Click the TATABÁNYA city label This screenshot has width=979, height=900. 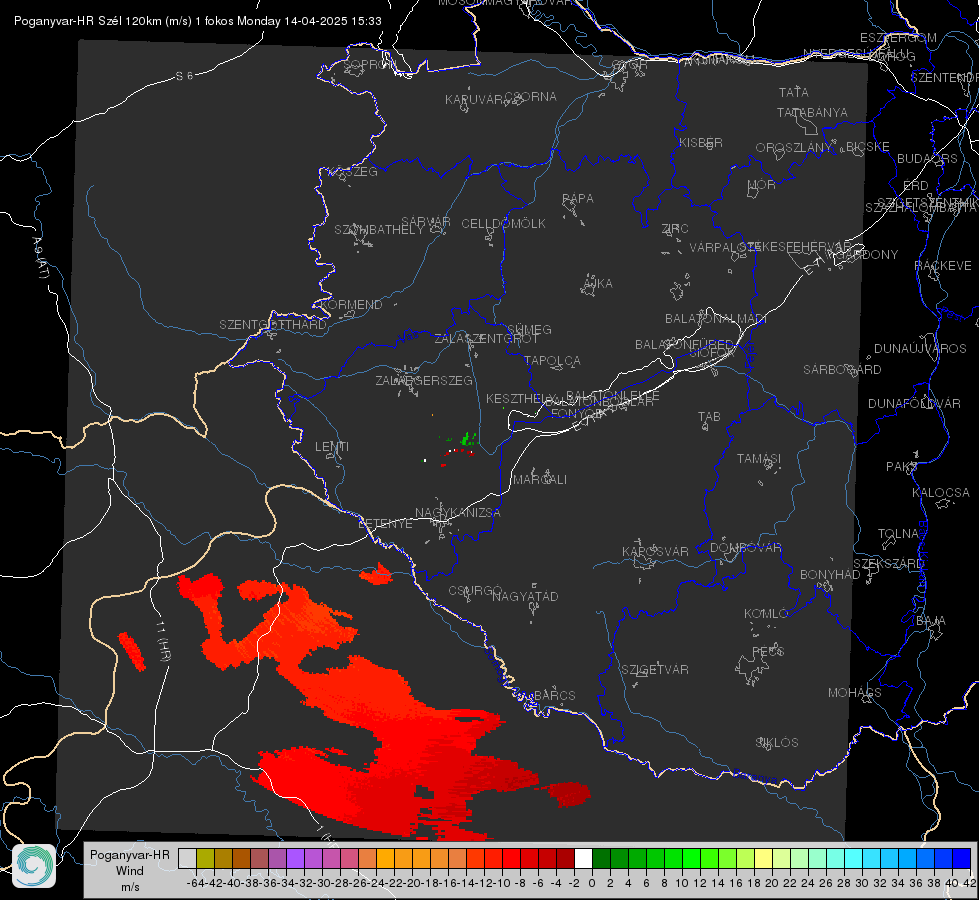[x=812, y=112]
